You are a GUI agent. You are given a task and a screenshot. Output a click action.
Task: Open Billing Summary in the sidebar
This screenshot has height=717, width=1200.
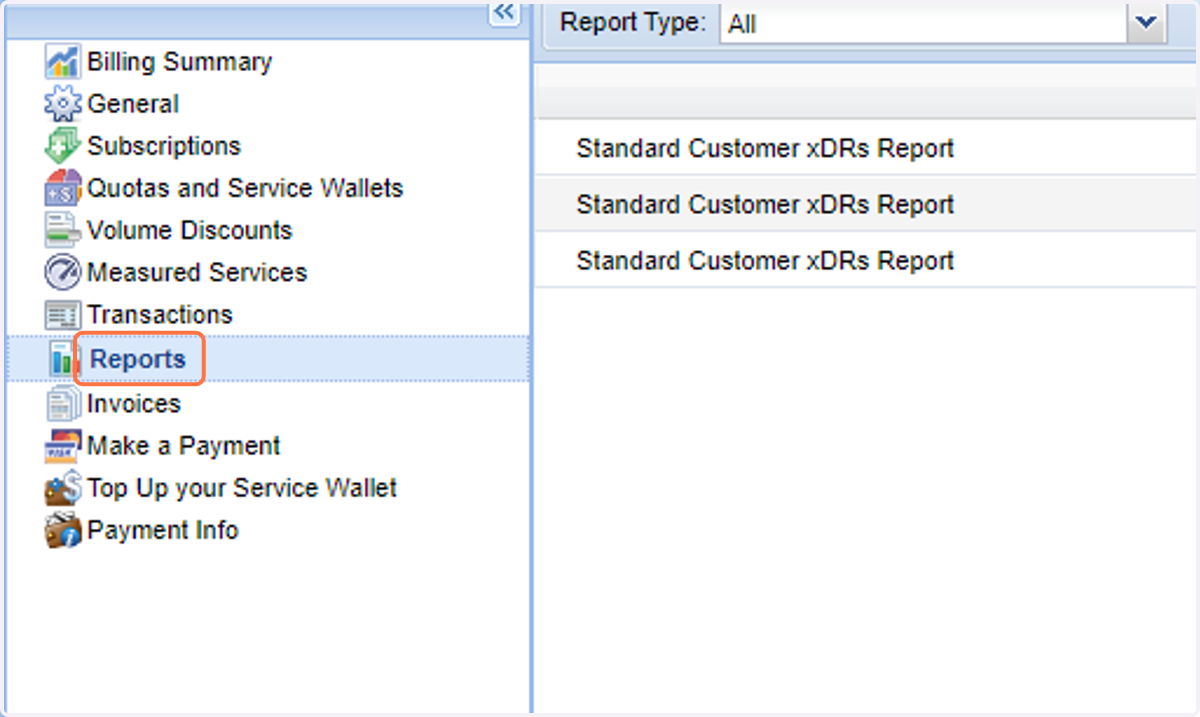point(179,62)
